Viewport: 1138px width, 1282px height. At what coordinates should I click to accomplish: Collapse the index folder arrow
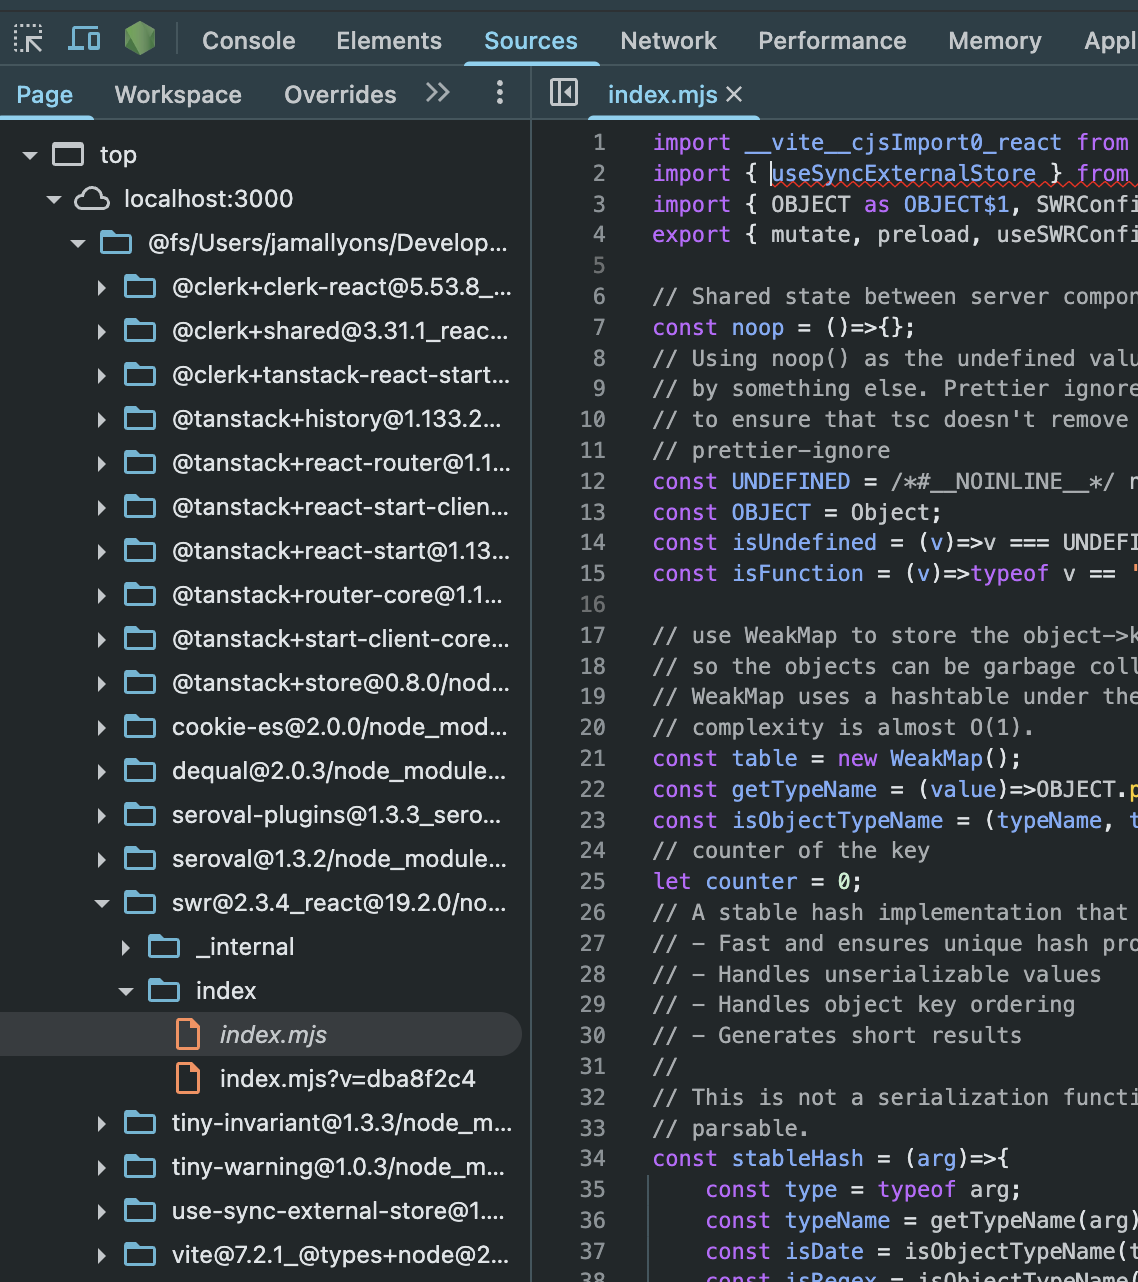pos(126,991)
